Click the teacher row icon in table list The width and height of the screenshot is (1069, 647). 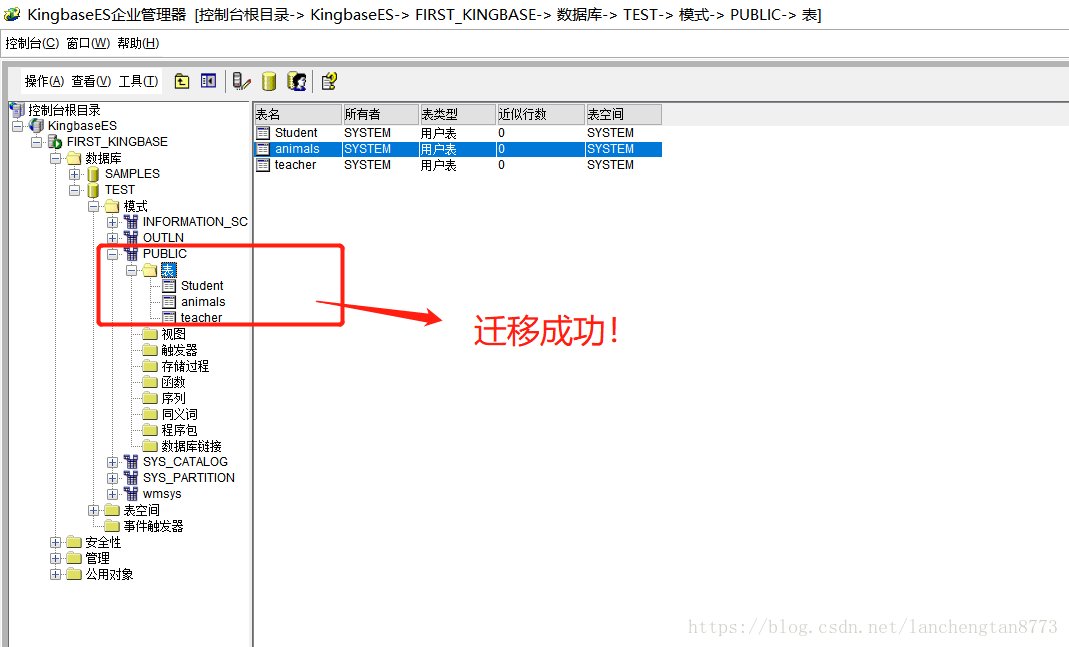pos(263,165)
